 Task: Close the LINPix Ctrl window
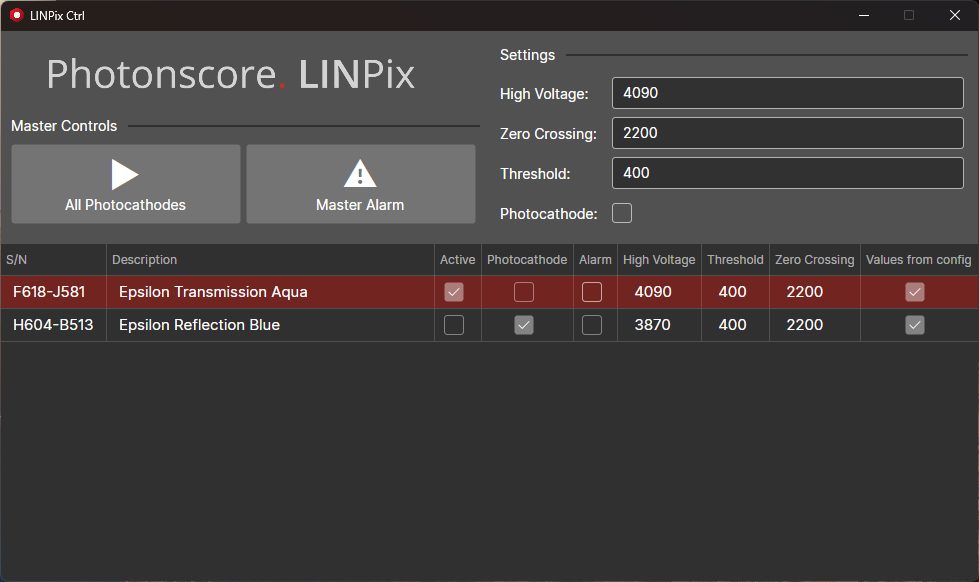(x=955, y=15)
